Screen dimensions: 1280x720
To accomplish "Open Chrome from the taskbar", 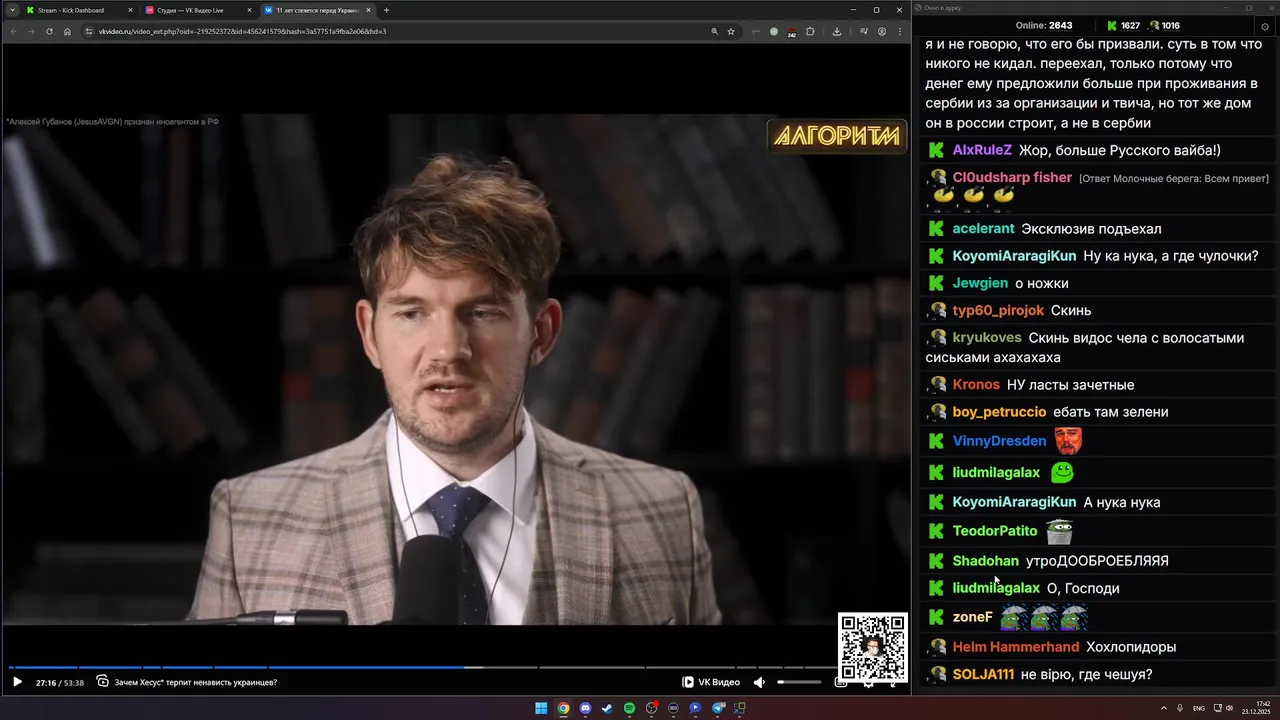I will pyautogui.click(x=563, y=708).
